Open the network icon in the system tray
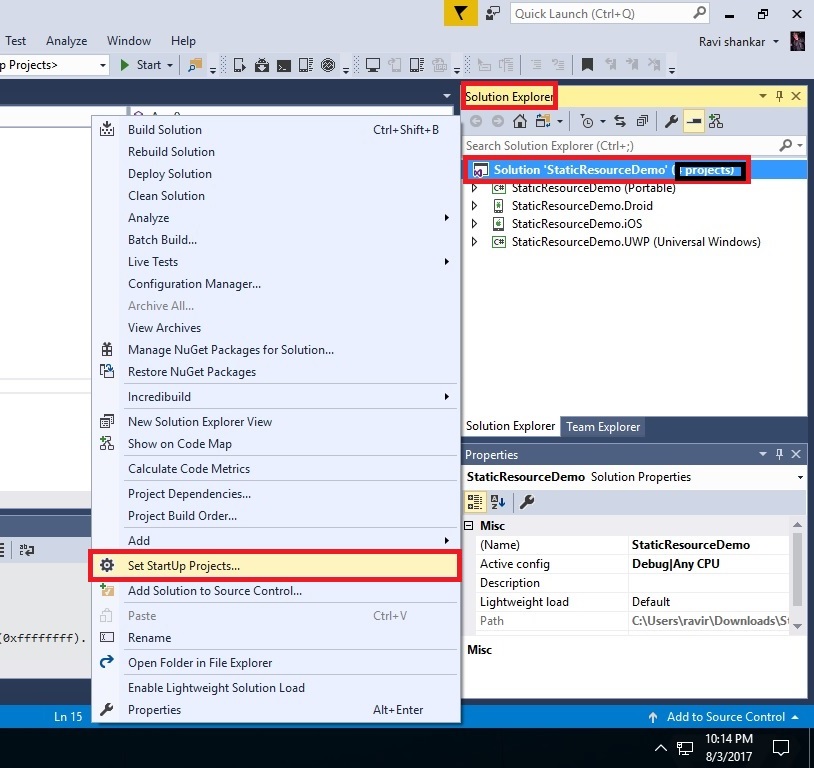Viewport: 814px width, 768px height. pyautogui.click(x=686, y=747)
